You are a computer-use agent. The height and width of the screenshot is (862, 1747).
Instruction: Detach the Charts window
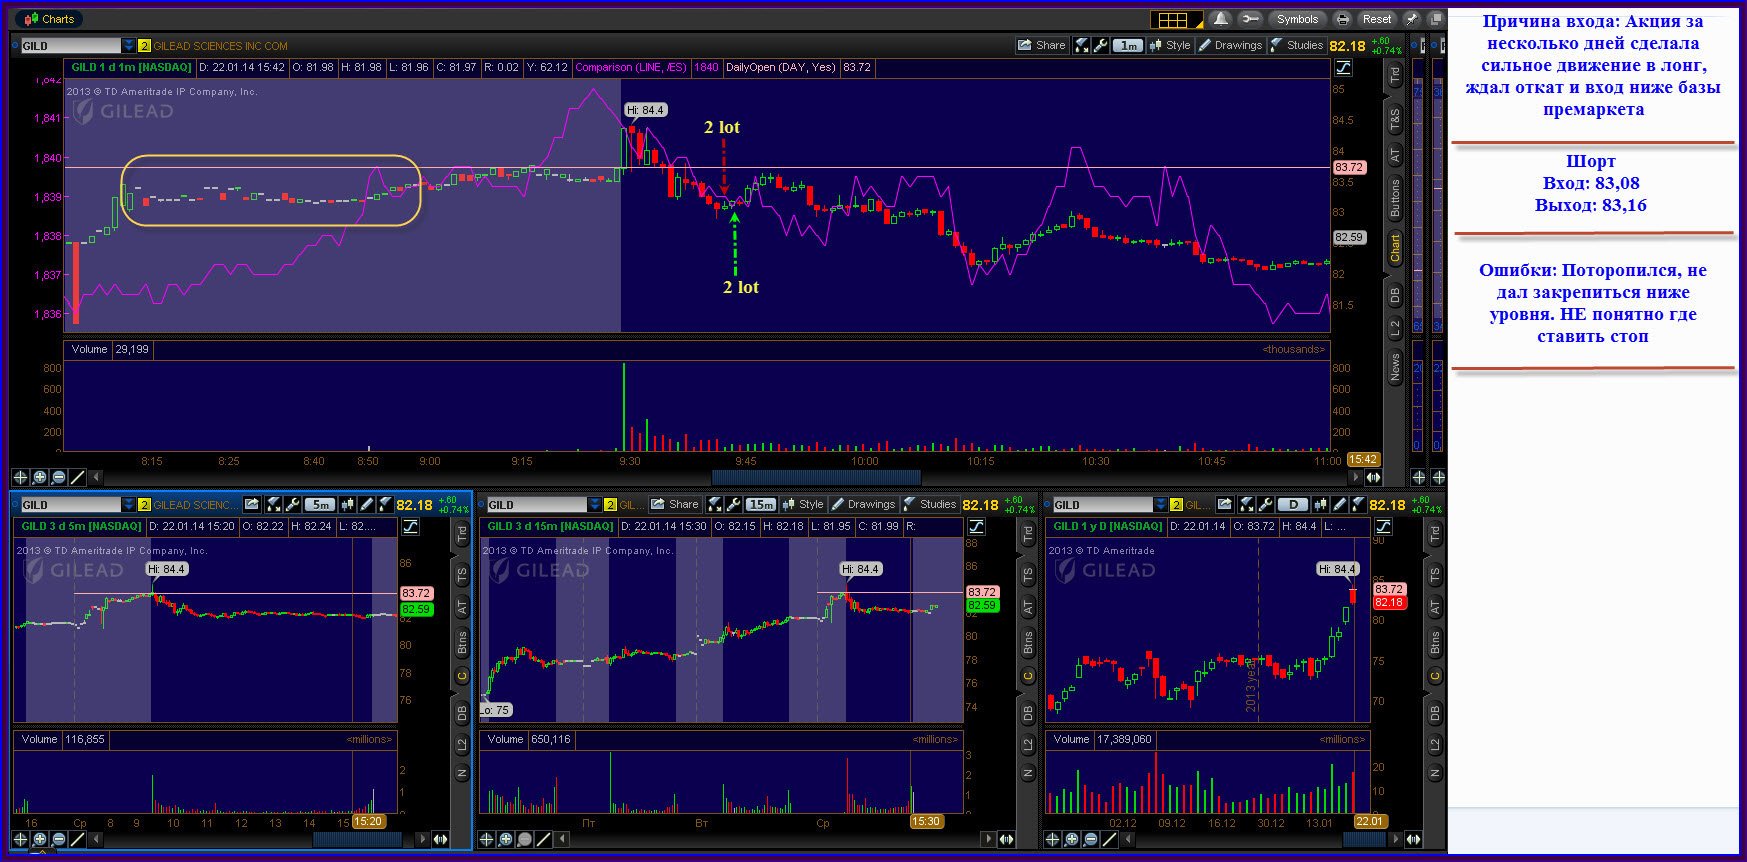(1435, 19)
